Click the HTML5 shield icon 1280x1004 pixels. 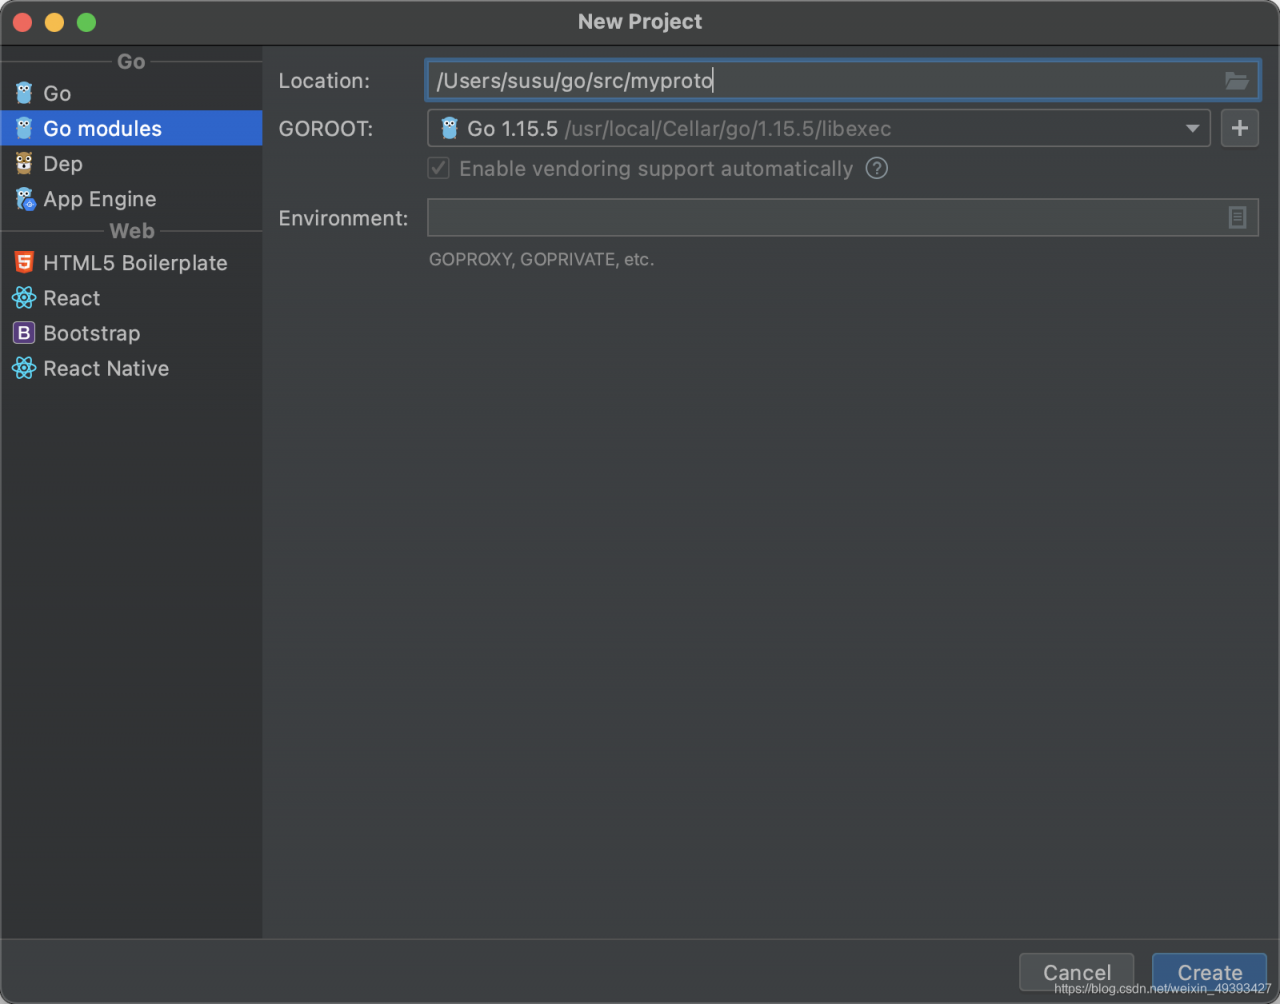pyautogui.click(x=24, y=263)
